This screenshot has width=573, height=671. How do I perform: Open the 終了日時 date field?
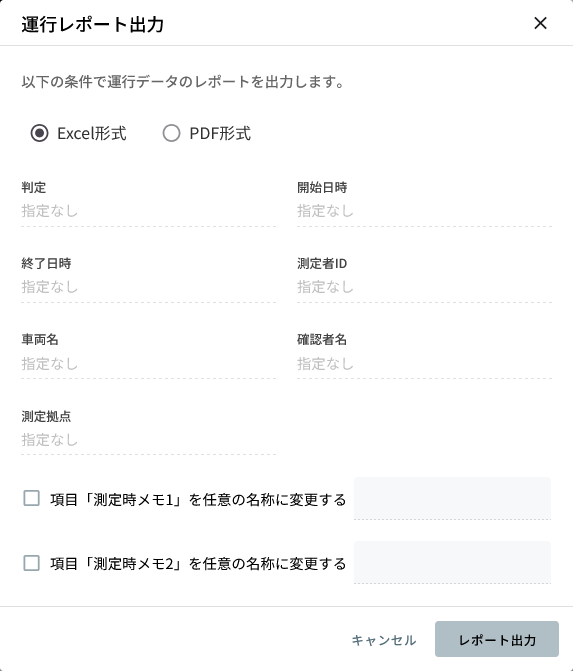(148, 287)
